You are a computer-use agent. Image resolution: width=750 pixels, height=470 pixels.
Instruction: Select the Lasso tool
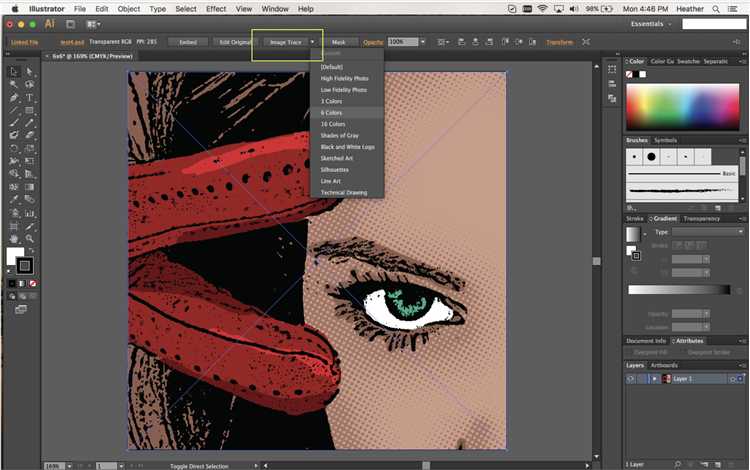[x=29, y=85]
